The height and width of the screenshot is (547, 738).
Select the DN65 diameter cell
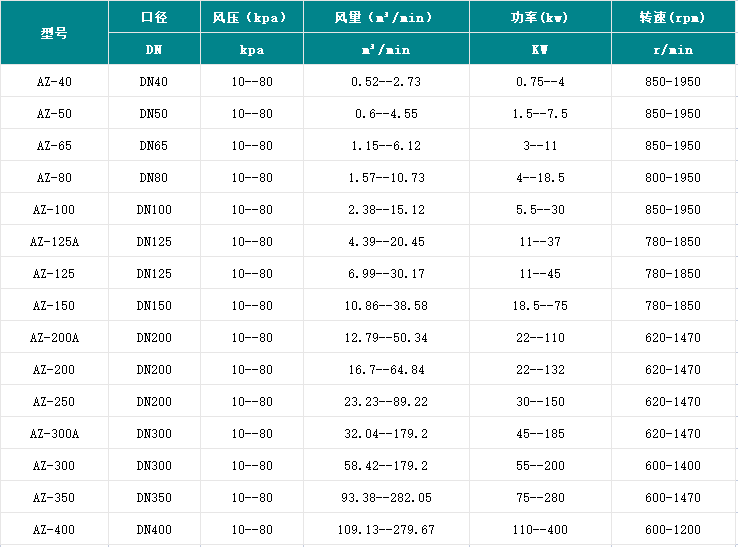click(x=154, y=146)
